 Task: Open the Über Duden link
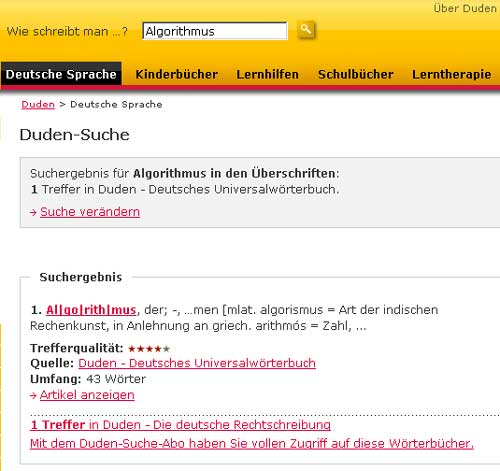tap(465, 8)
